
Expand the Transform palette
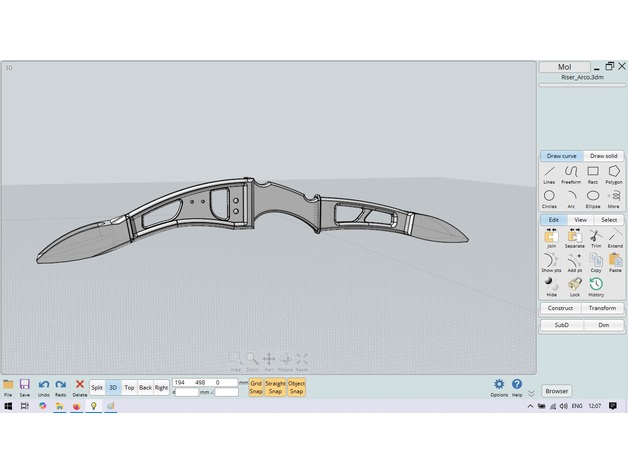click(x=603, y=308)
